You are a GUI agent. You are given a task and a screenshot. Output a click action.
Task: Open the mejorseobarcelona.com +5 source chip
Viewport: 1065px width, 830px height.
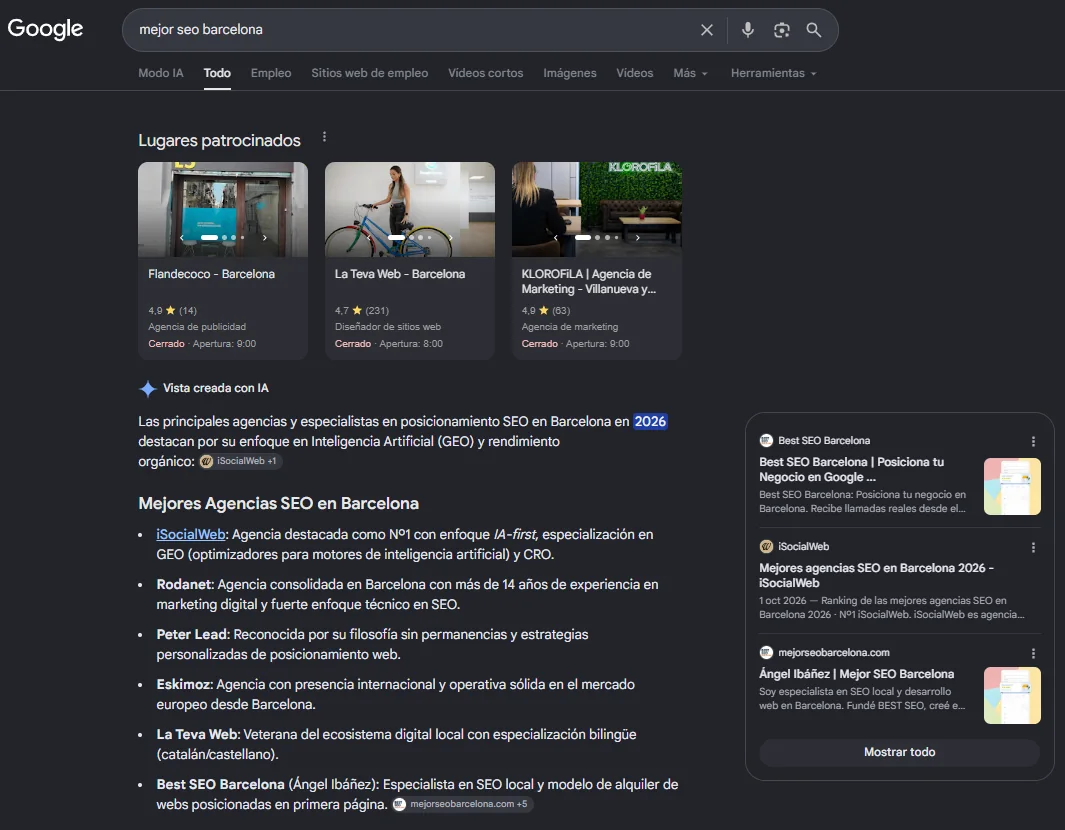pyautogui.click(x=462, y=804)
